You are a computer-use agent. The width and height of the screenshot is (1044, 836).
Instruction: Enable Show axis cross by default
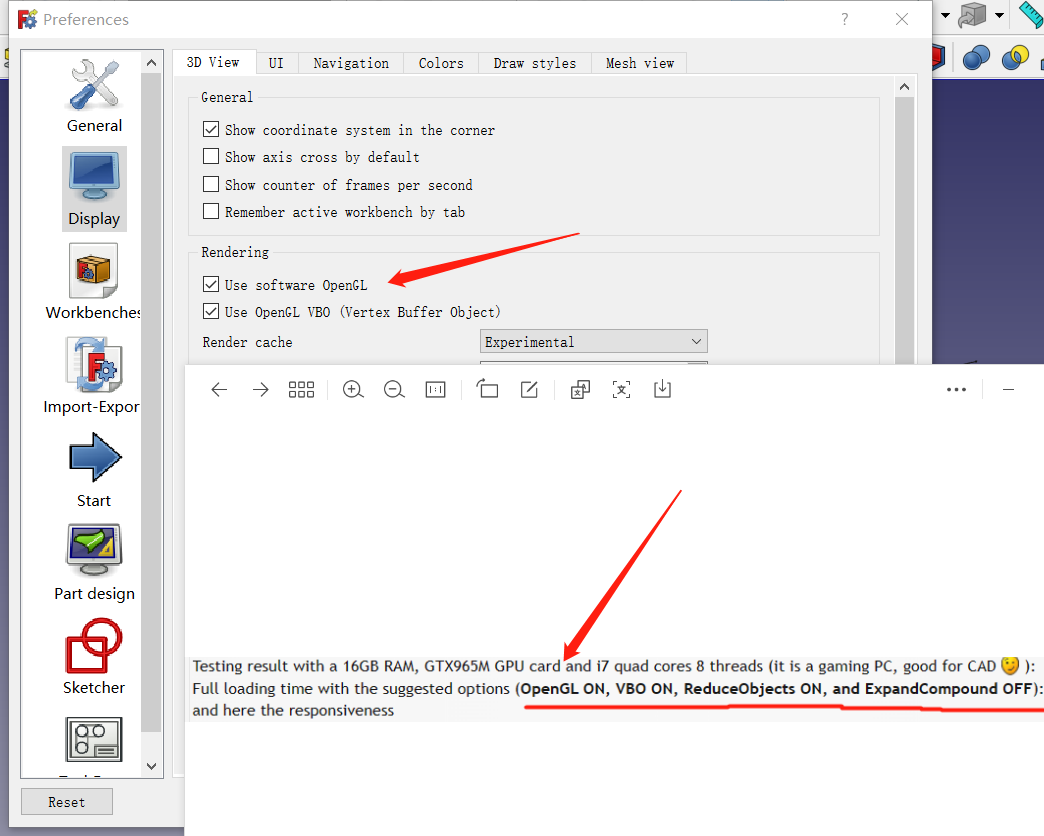(x=211, y=157)
